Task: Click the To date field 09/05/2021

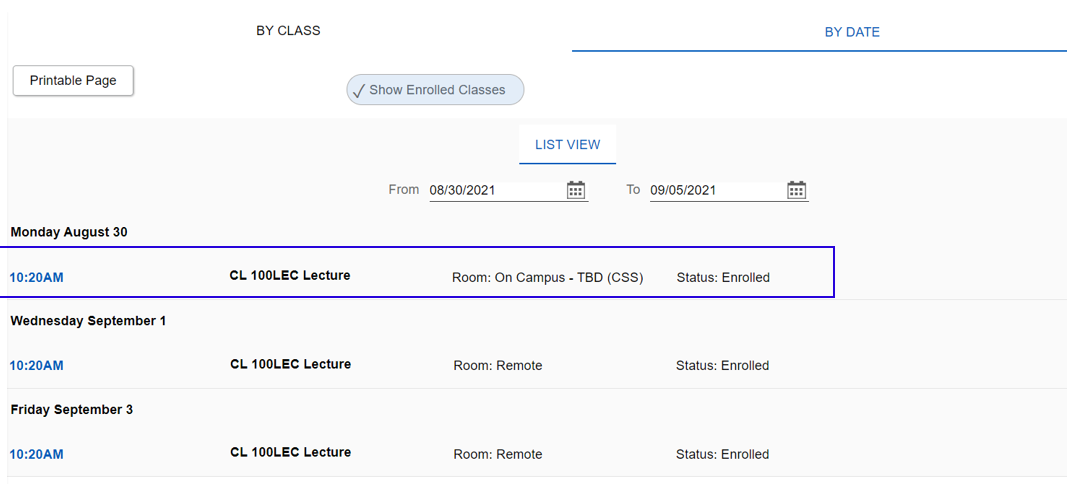Action: click(x=715, y=190)
